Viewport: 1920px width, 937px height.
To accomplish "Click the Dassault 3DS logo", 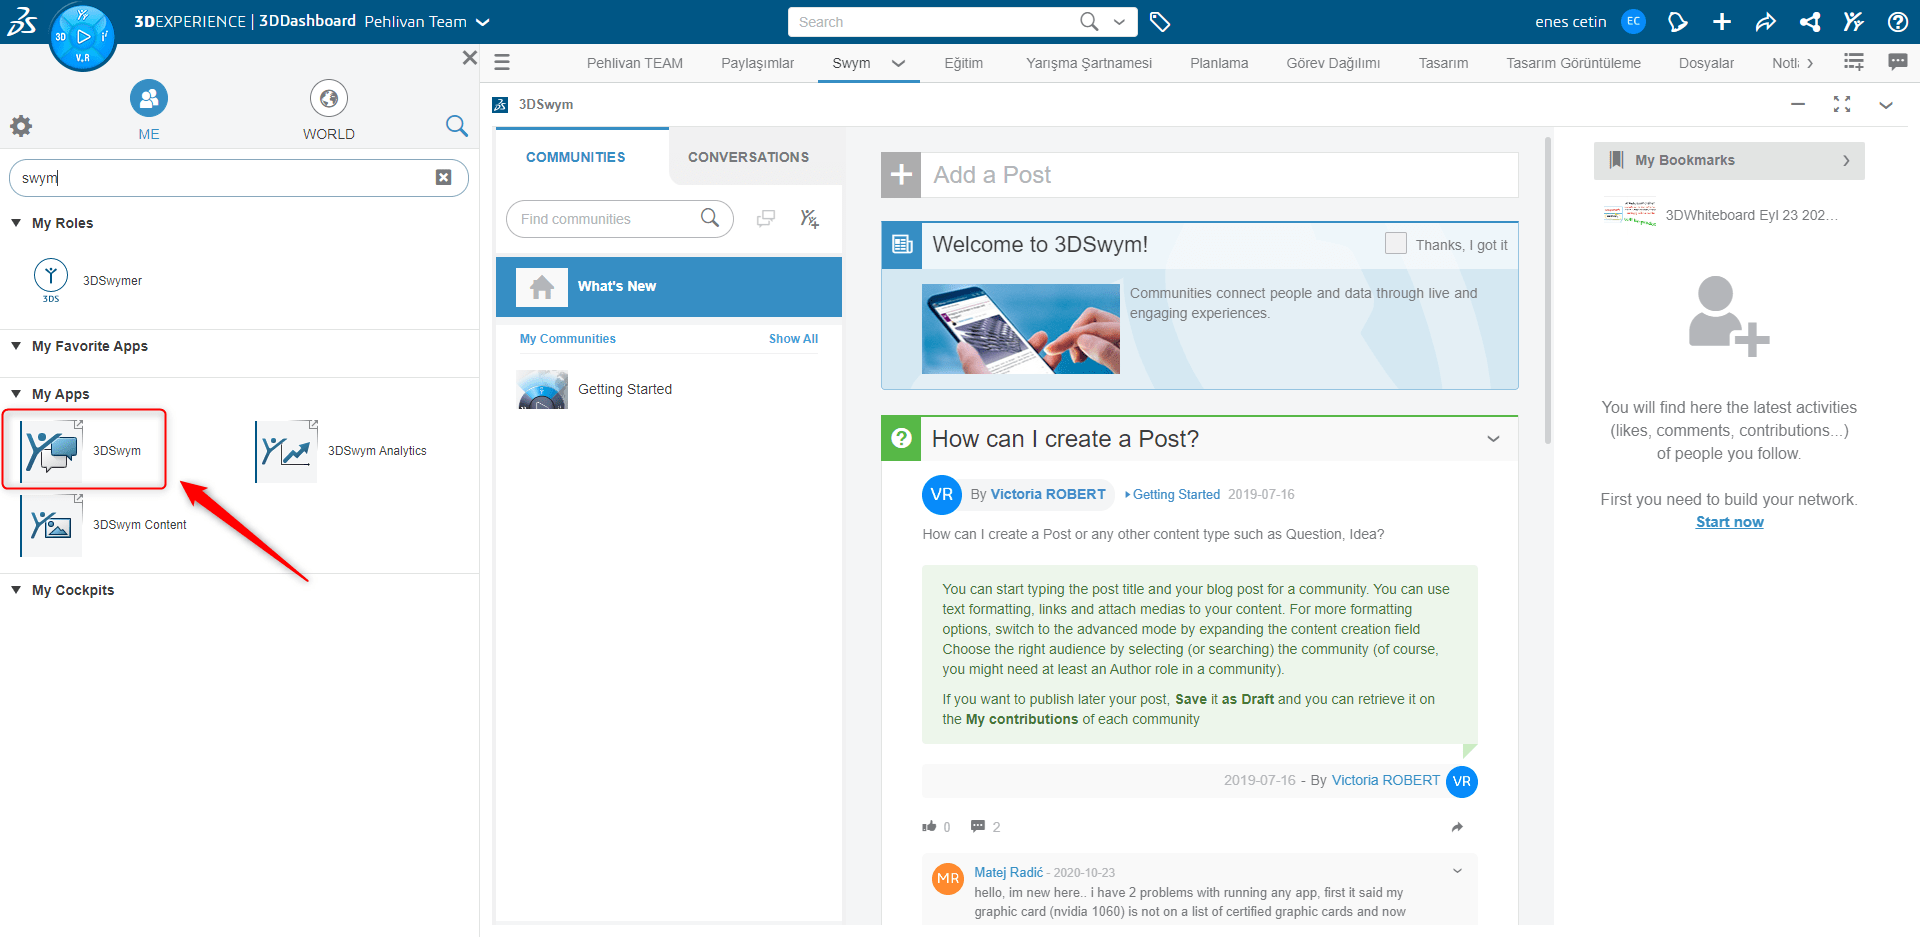I will 22,21.
